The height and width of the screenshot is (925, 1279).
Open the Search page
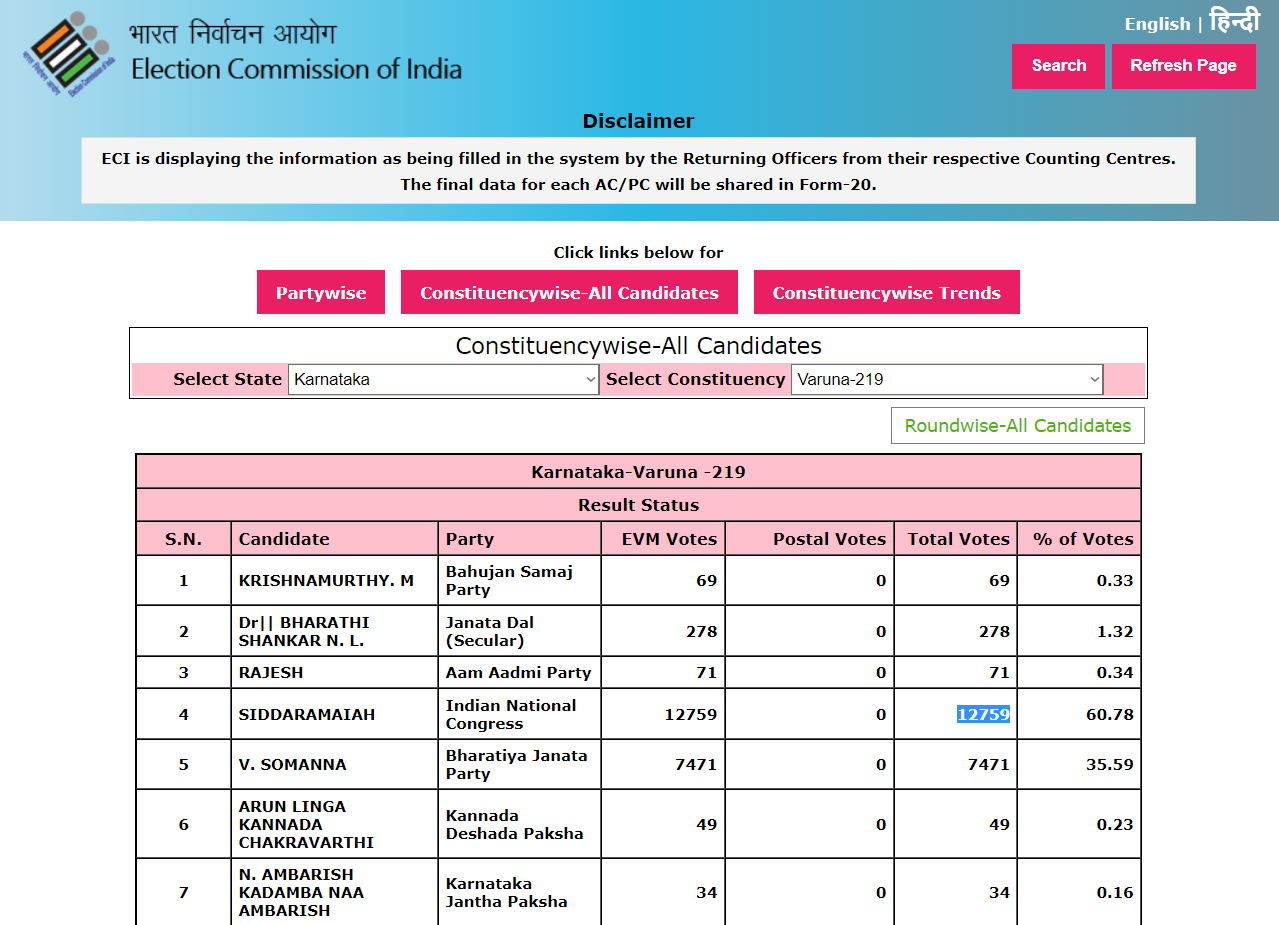1058,66
